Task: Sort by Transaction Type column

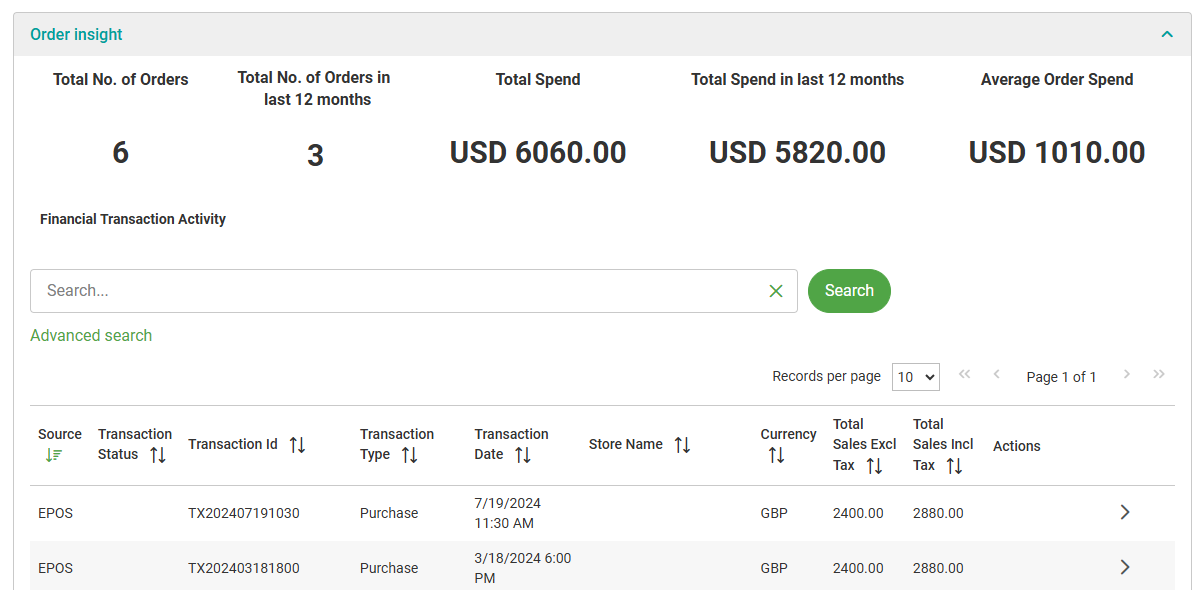Action: pos(409,455)
